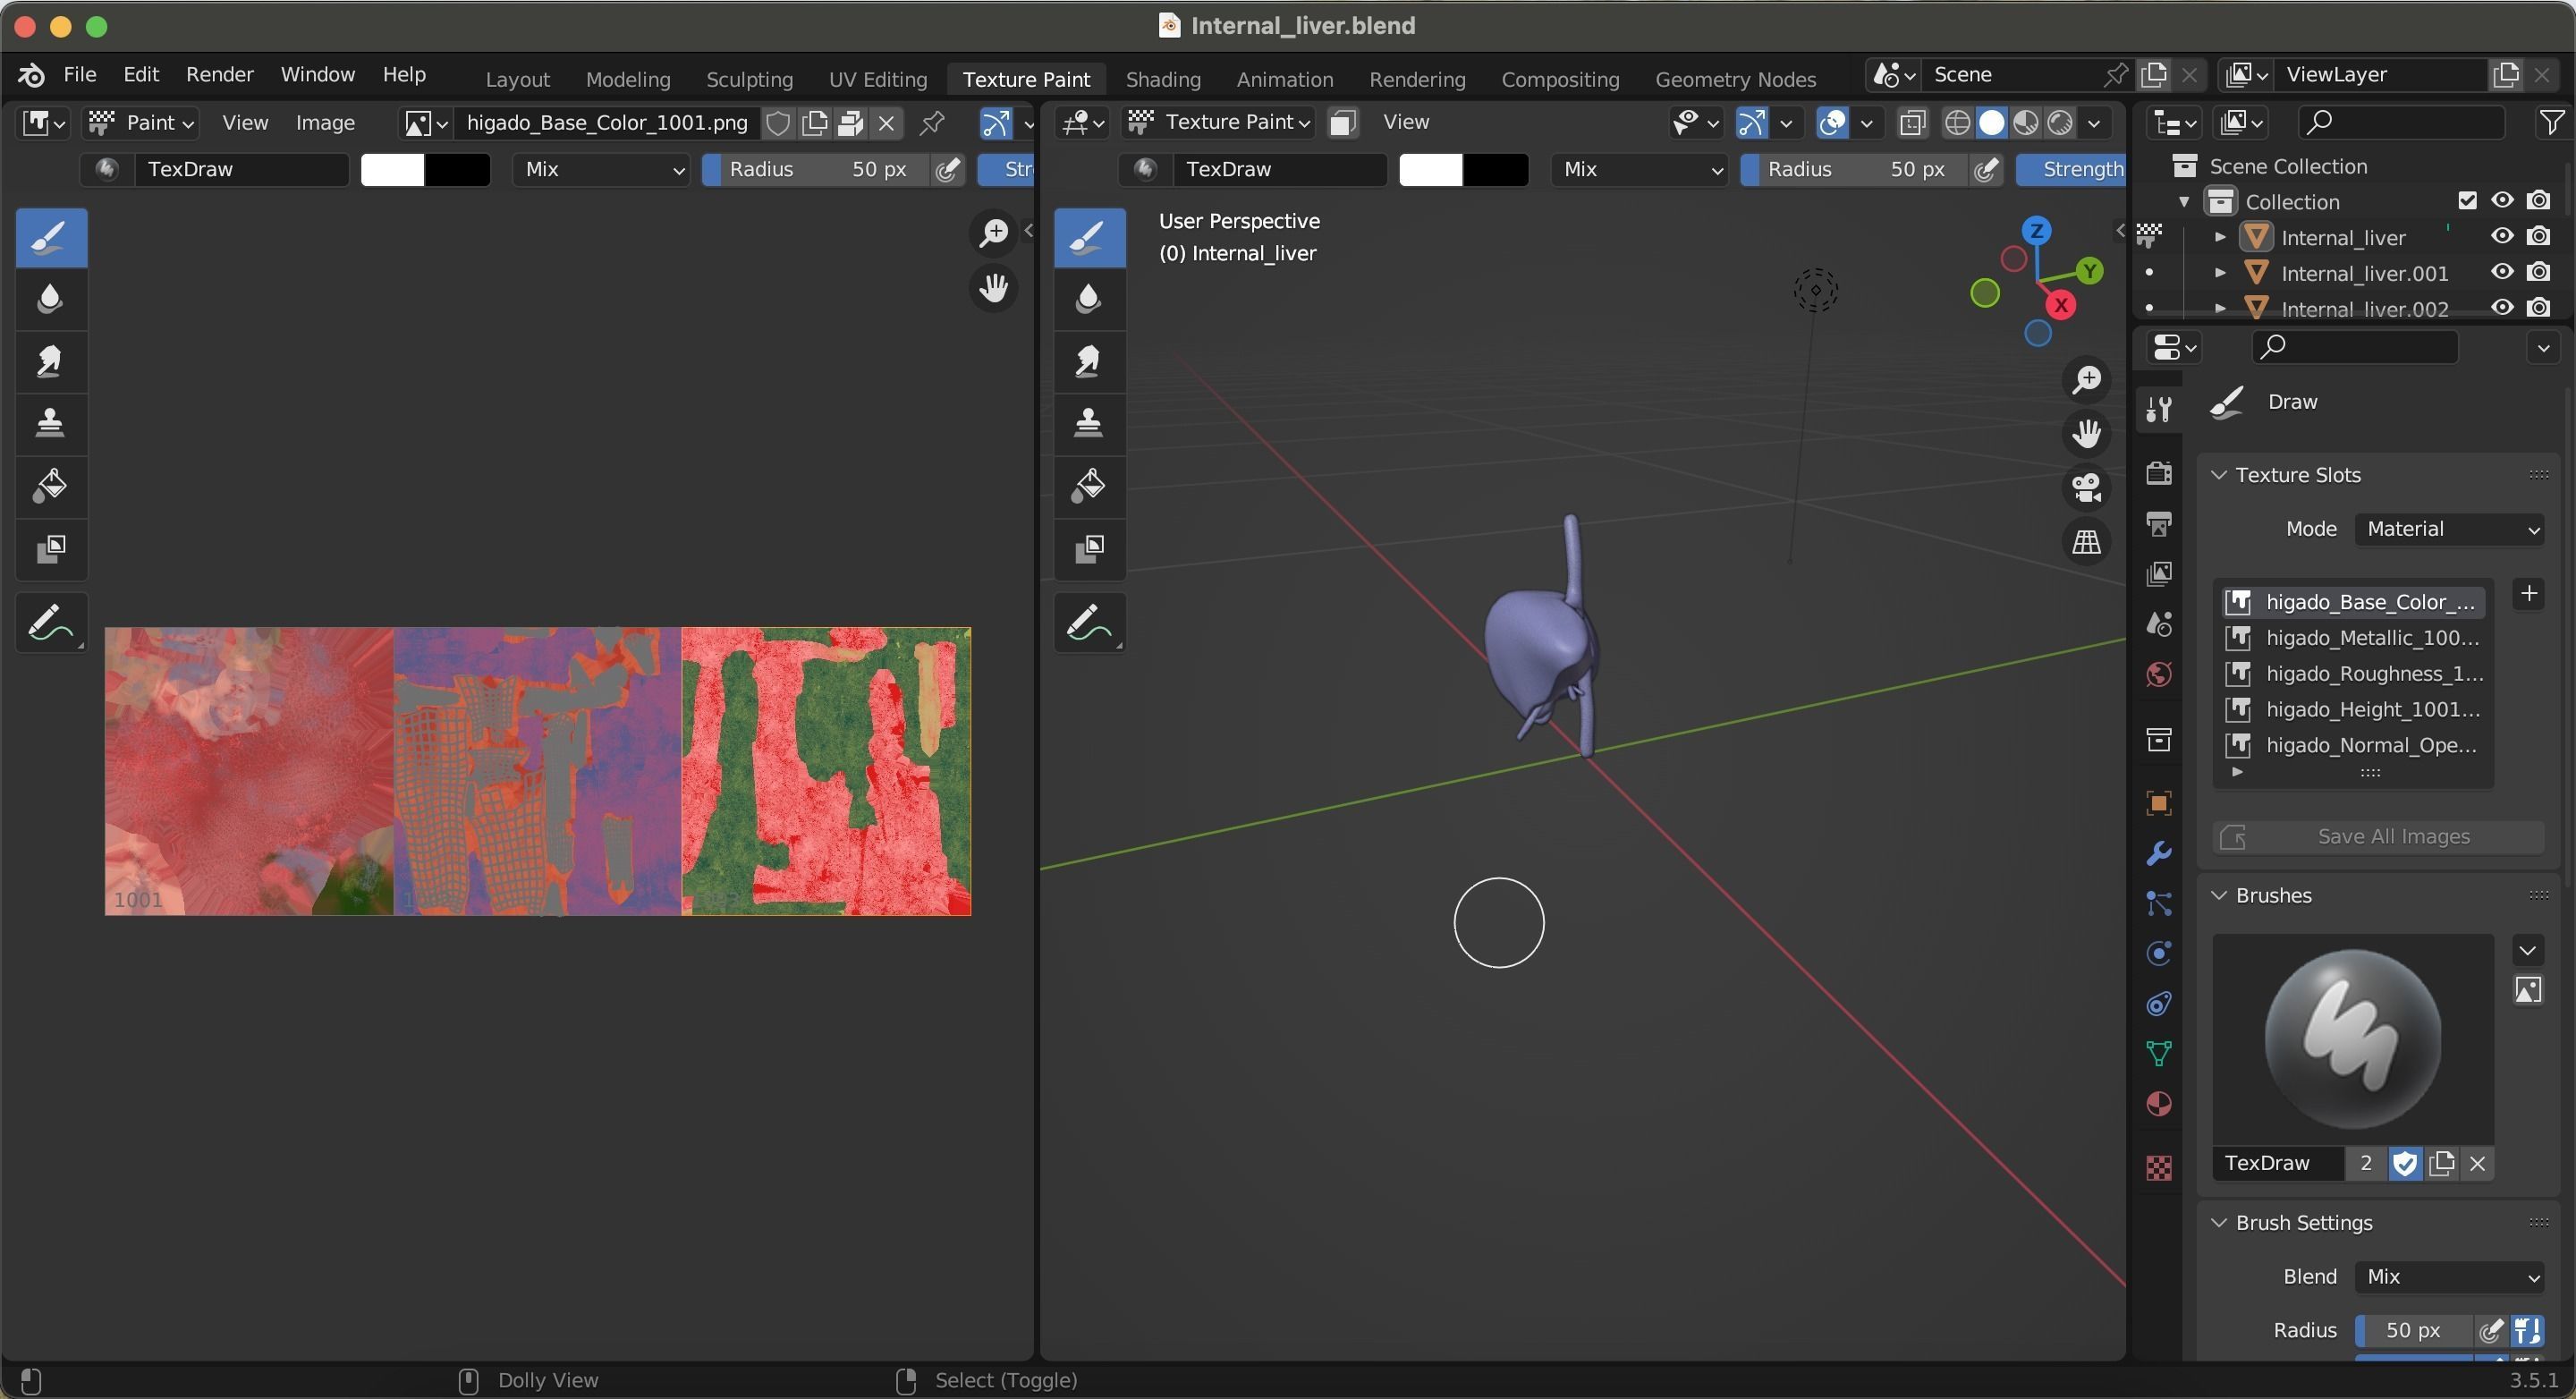Viewport: 2576px width, 1399px height.
Task: Open the Modifiers properties tab
Action: pyautogui.click(x=2159, y=853)
